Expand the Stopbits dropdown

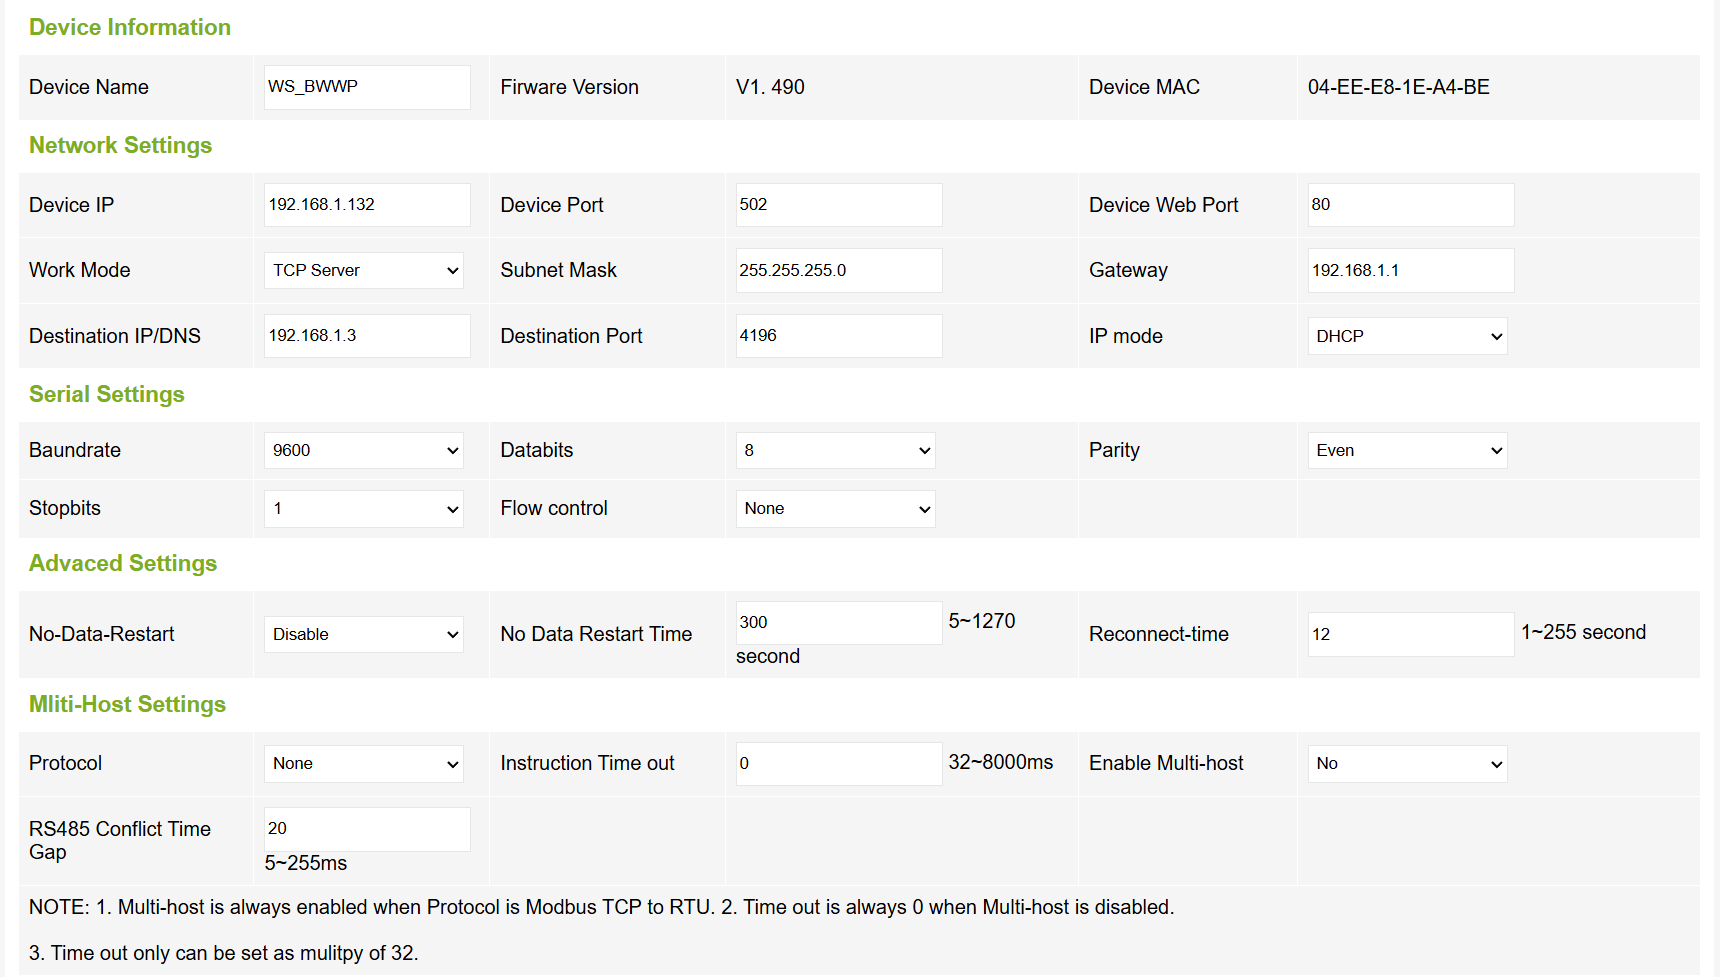(363, 508)
